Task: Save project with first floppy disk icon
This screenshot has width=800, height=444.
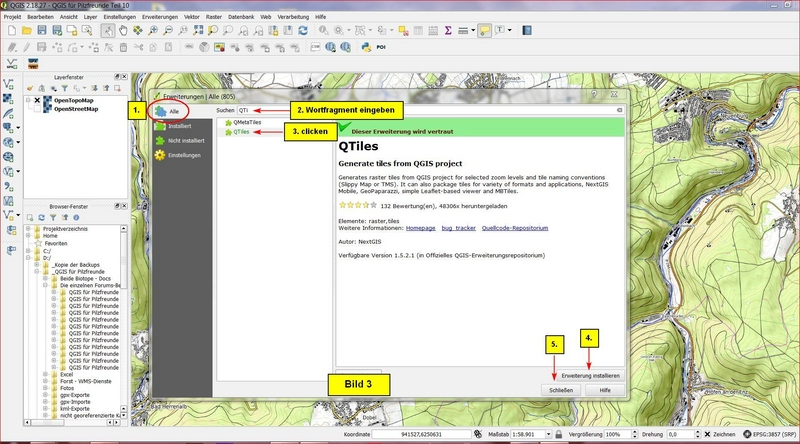Action: coord(42,31)
